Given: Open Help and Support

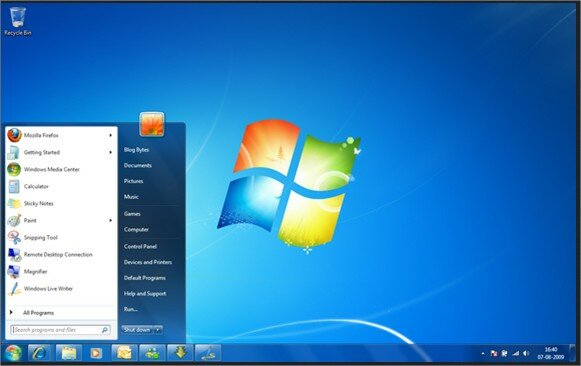Looking at the screenshot, I should pyautogui.click(x=145, y=294).
